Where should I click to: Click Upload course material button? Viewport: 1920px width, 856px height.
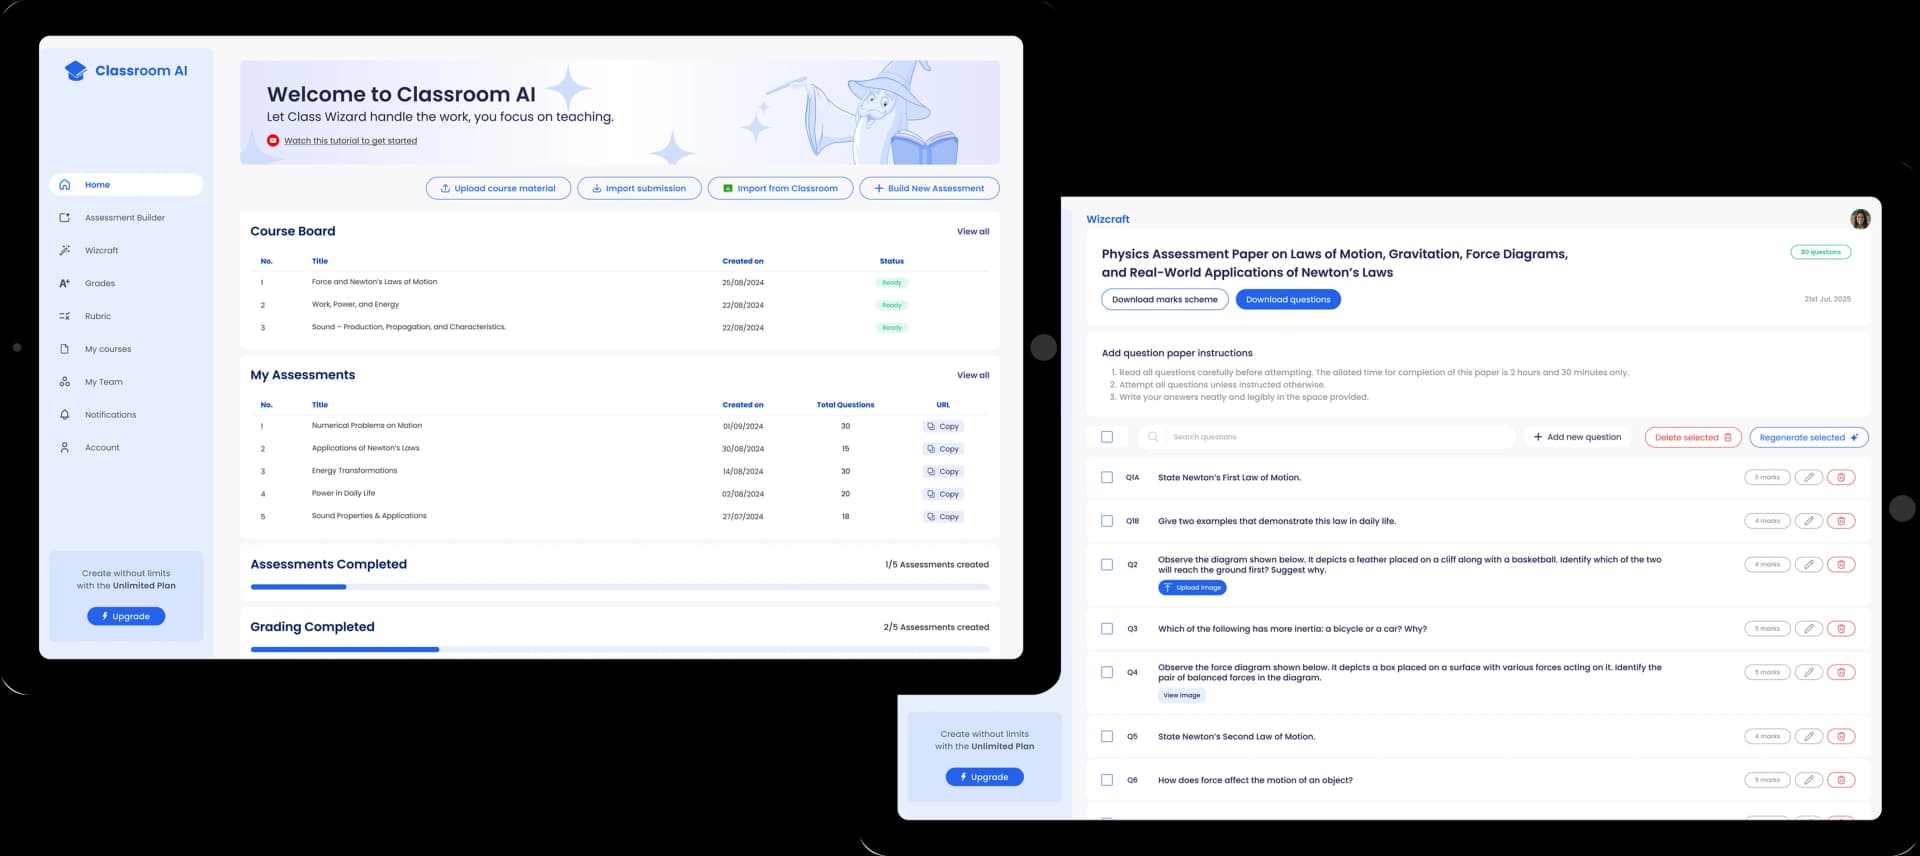tap(498, 188)
